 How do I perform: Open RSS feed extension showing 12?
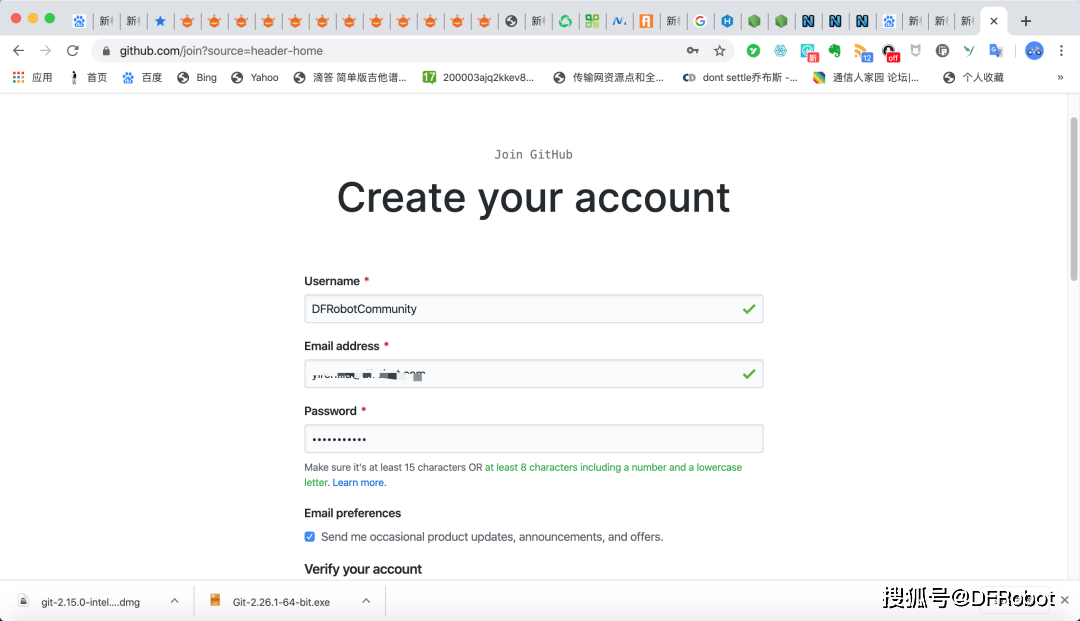coord(862,52)
